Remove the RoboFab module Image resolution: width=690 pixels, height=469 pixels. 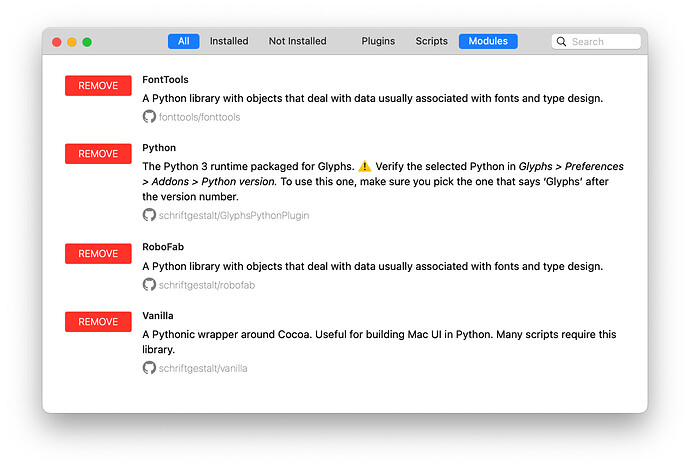98,254
